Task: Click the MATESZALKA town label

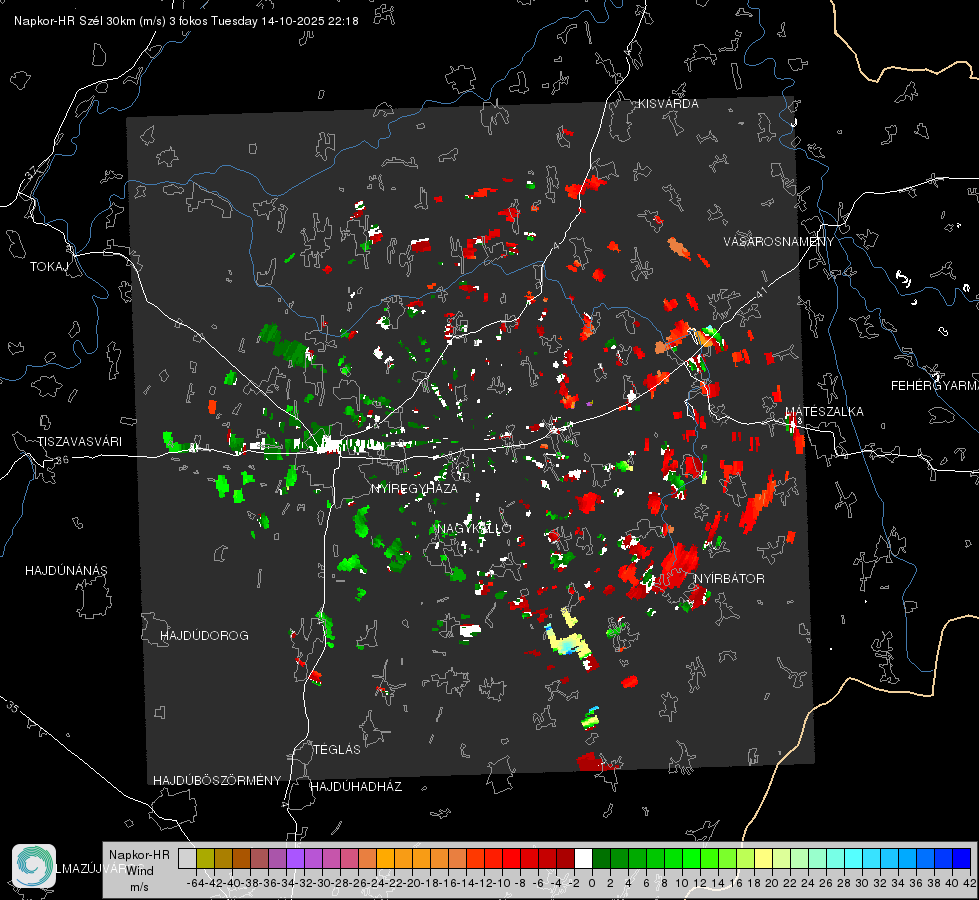Action: coord(823,412)
